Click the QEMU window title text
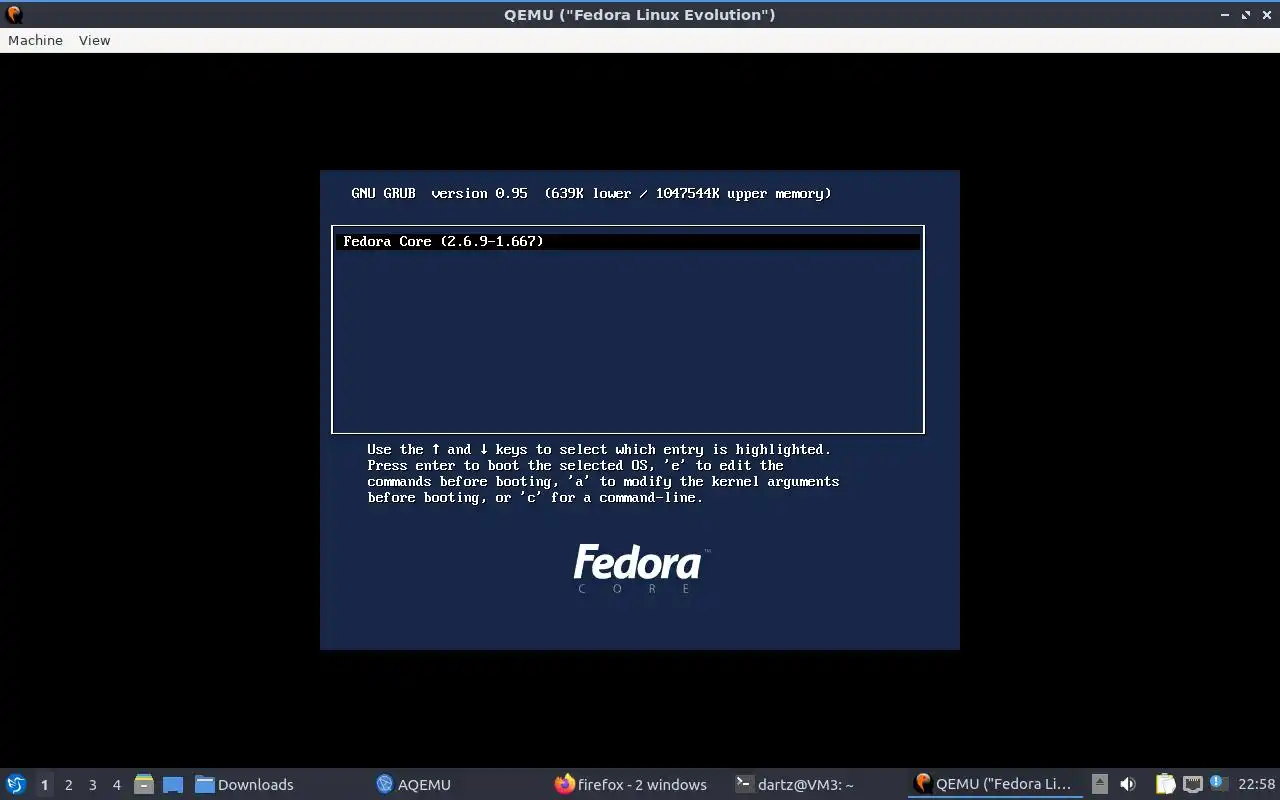Screen dimensions: 1280x800 click(640, 15)
